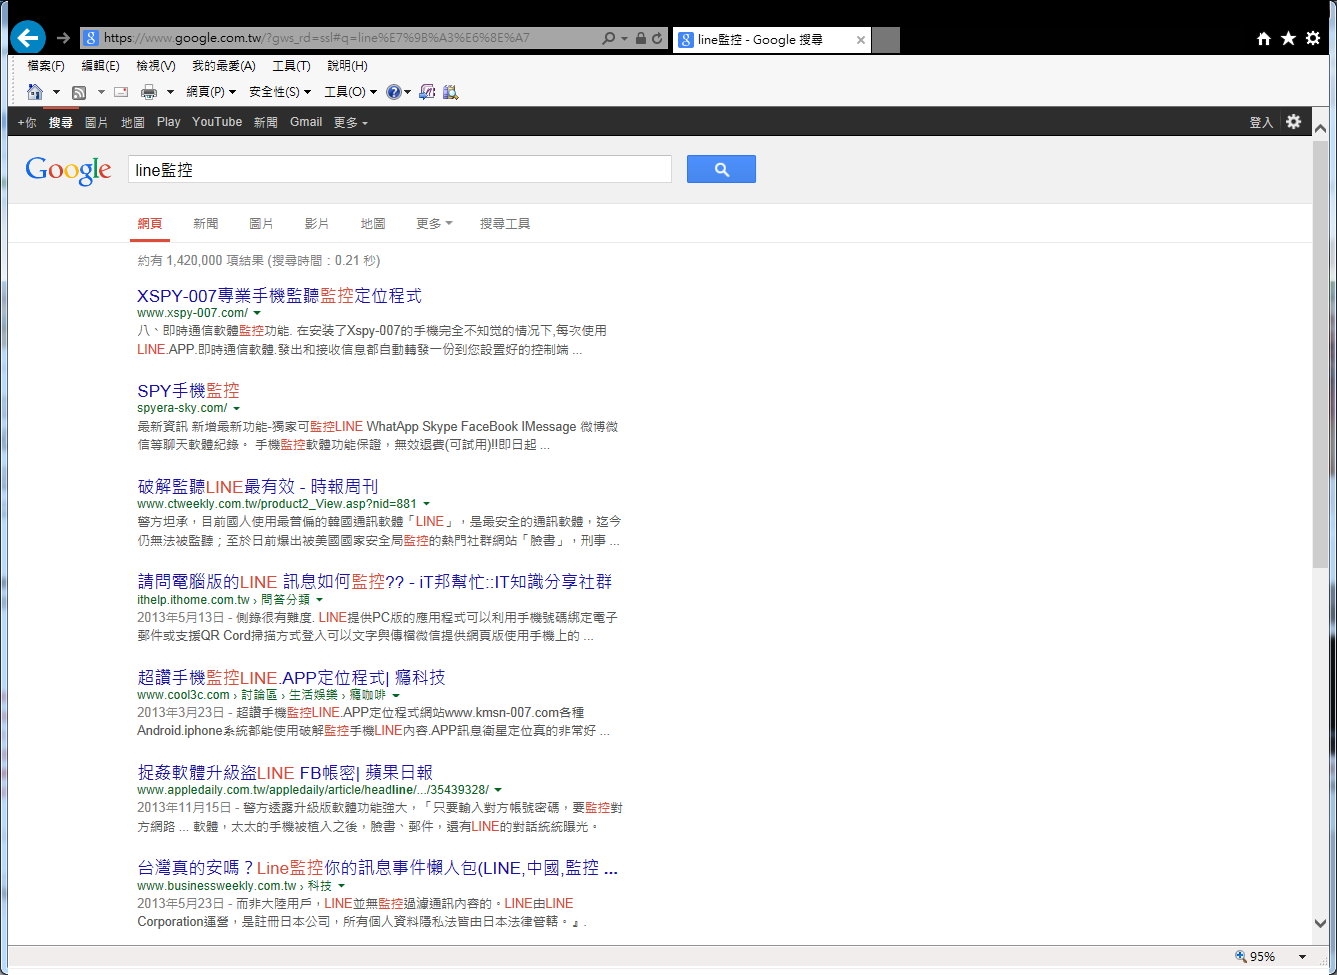Switch to the 圖片 results tab under the search box
Viewport: 1337px width, 975px height.
(261, 224)
